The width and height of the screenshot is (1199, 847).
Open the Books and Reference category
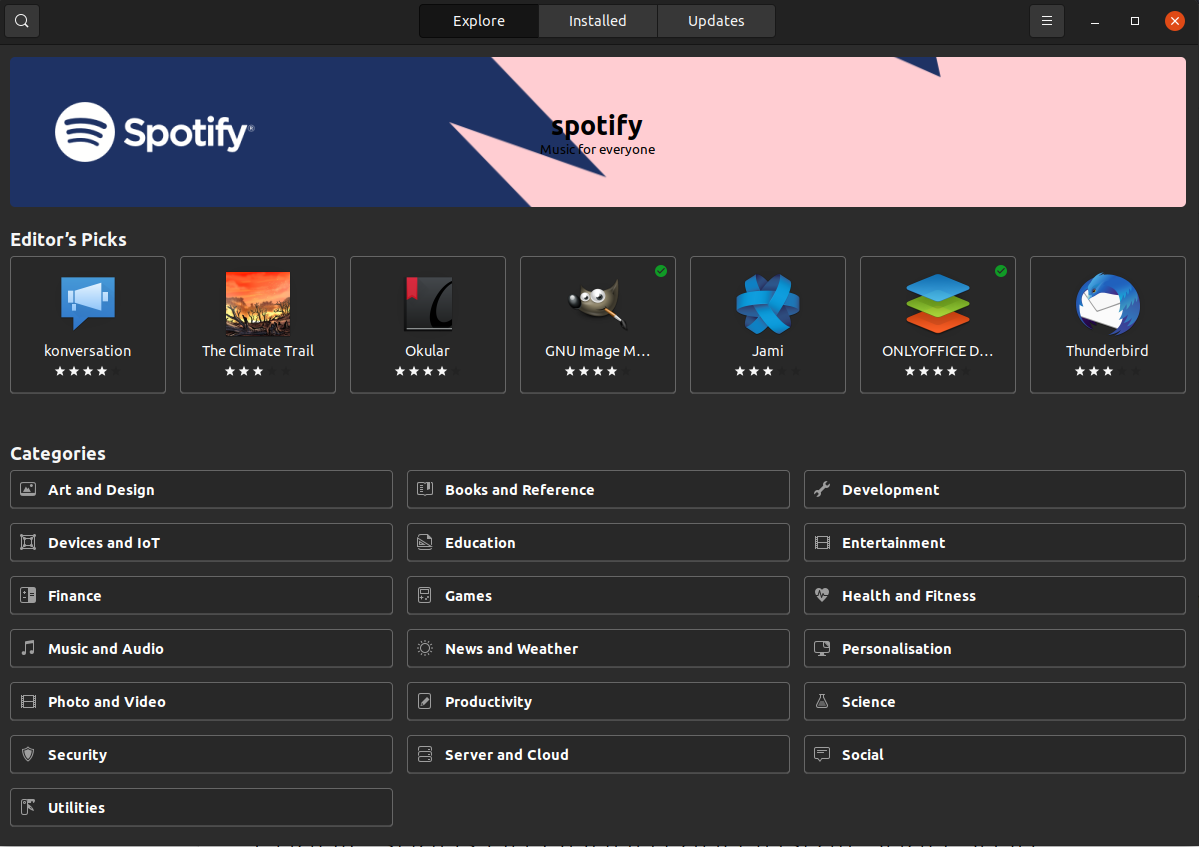(598, 489)
